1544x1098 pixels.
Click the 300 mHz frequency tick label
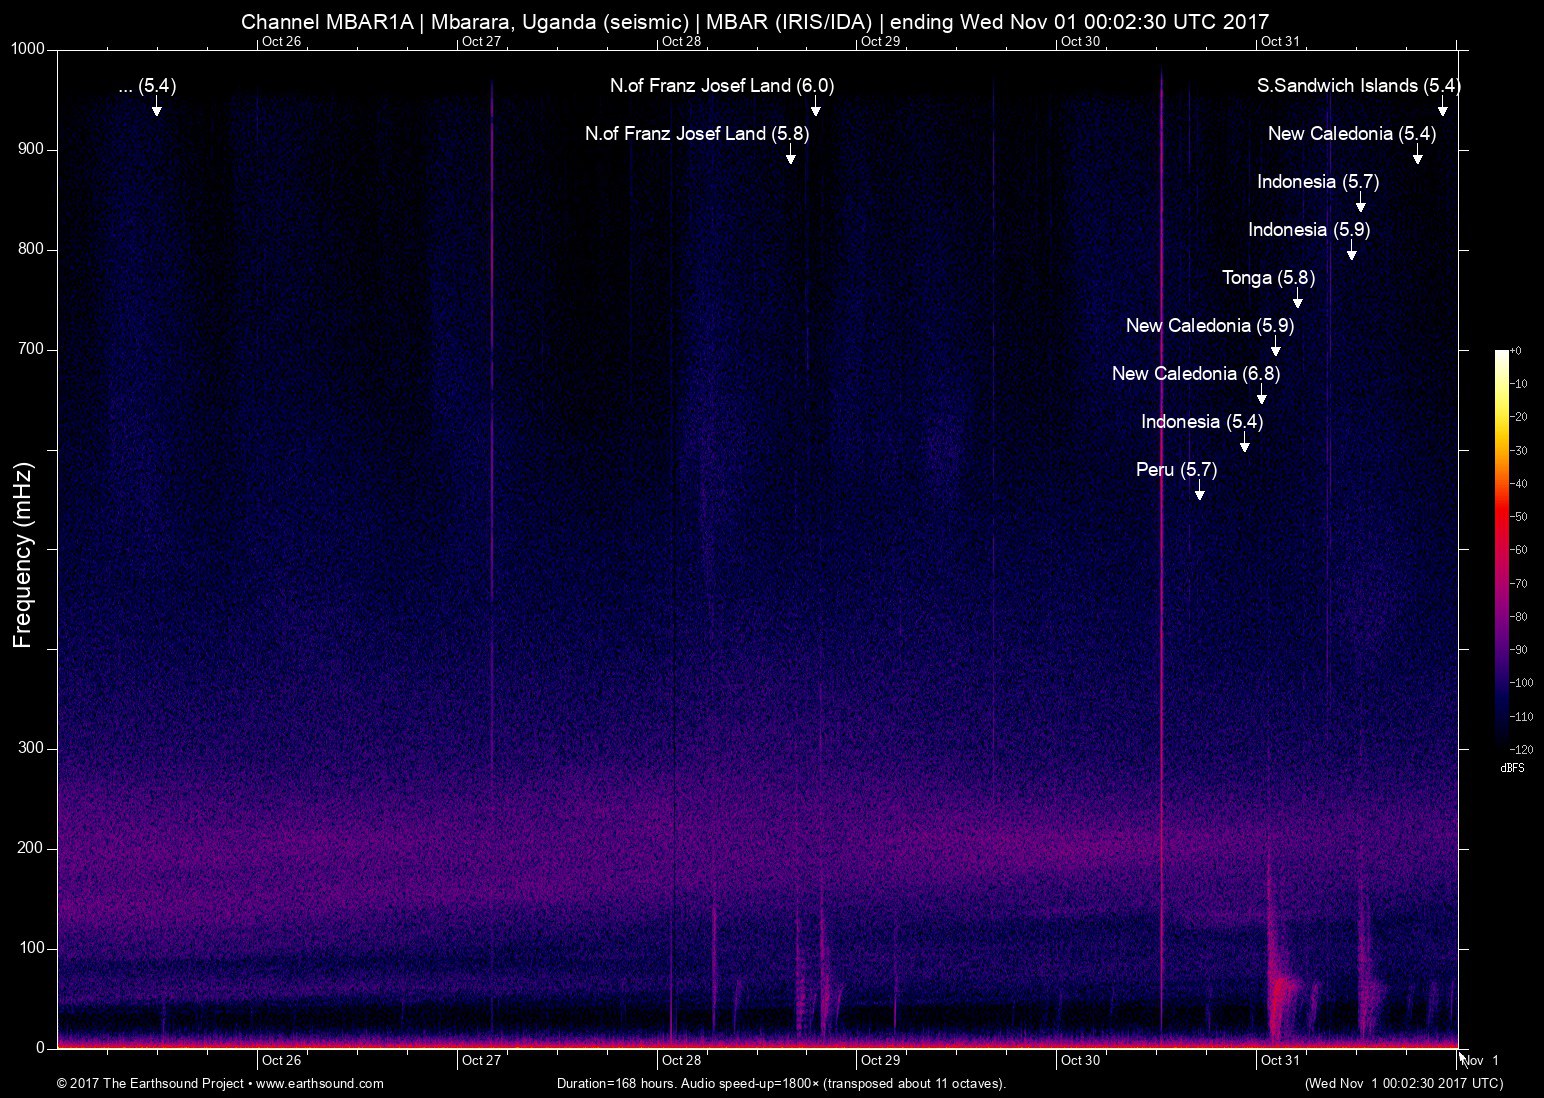pyautogui.click(x=33, y=748)
